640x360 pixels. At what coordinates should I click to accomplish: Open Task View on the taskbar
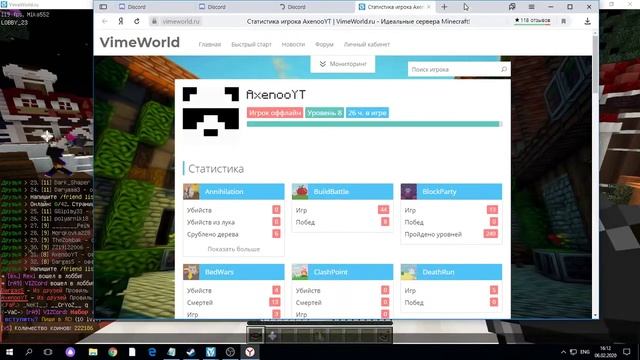48,352
